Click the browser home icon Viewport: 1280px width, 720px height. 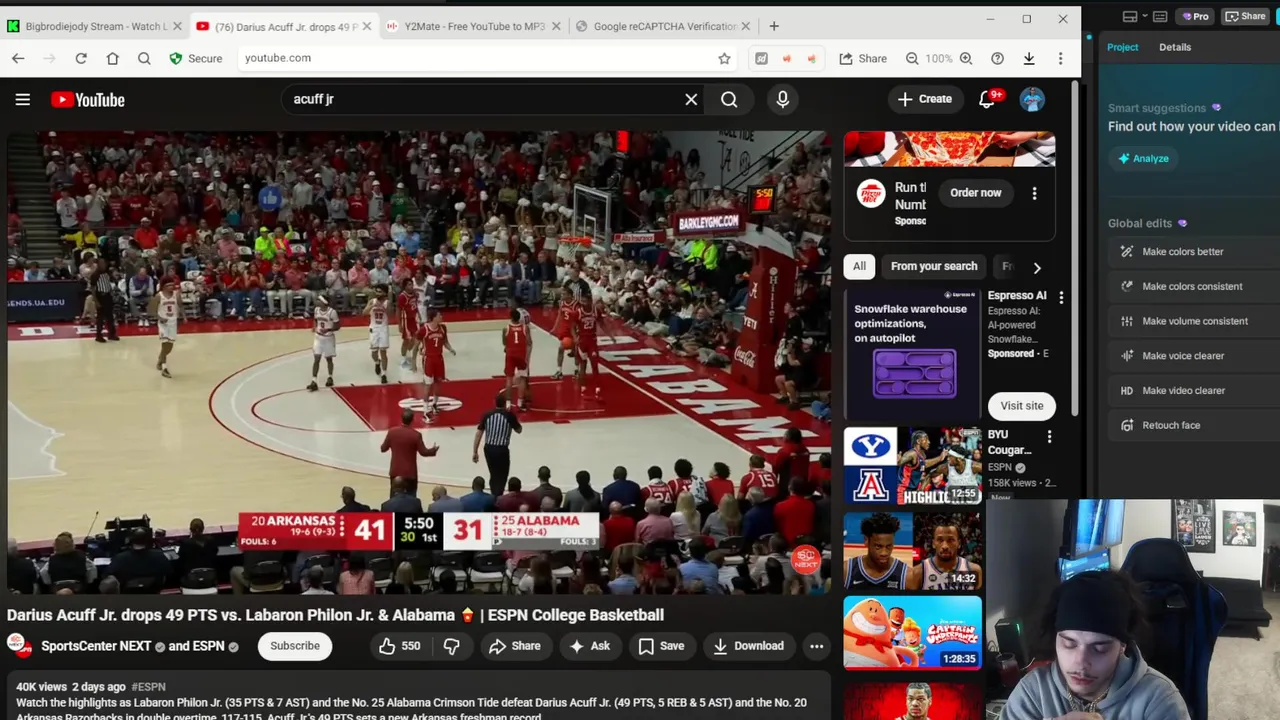[112, 58]
